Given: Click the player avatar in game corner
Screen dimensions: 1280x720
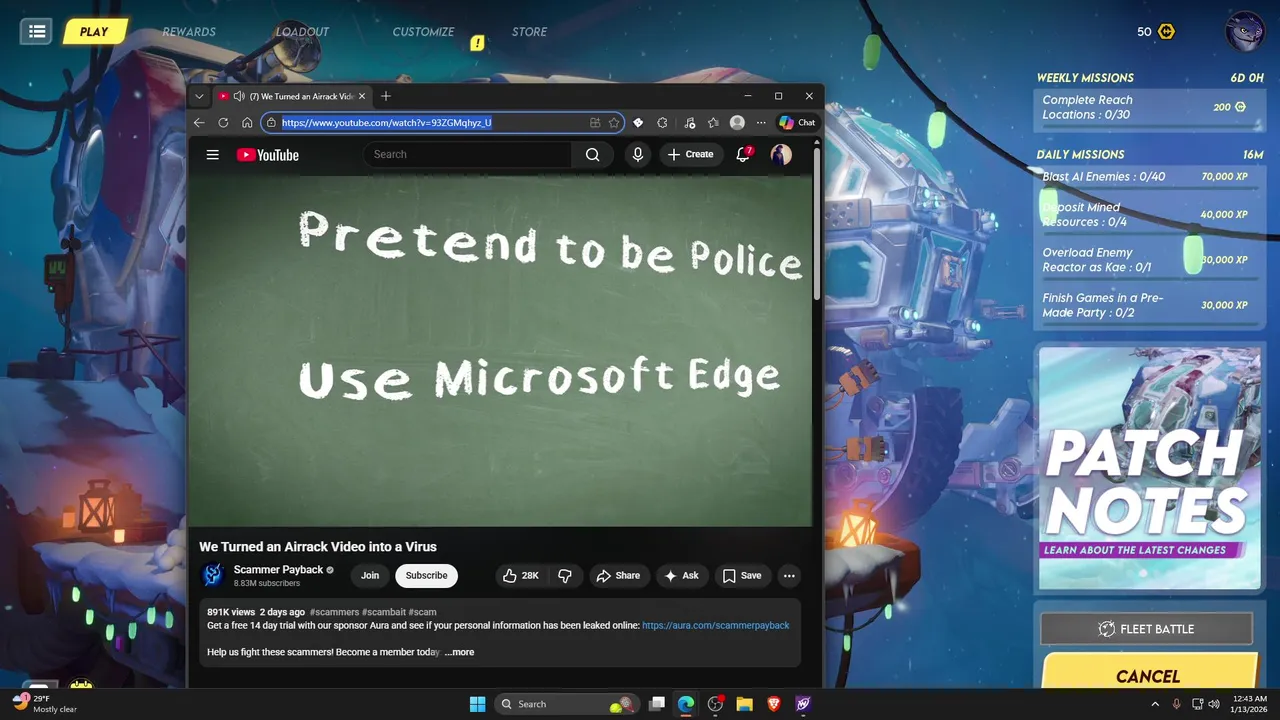Looking at the screenshot, I should 1245,31.
